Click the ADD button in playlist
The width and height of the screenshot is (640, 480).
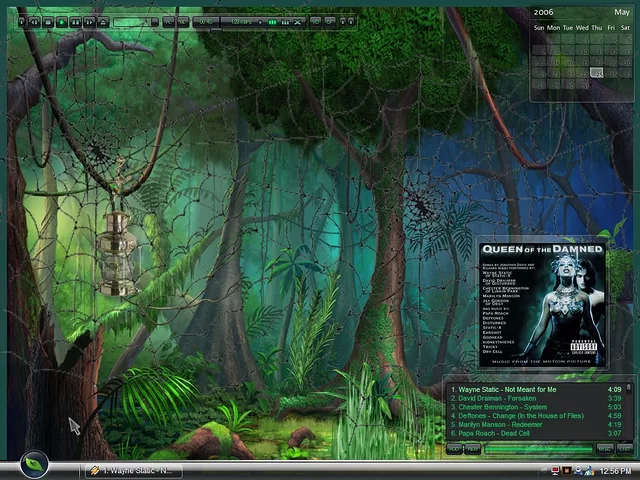point(453,449)
